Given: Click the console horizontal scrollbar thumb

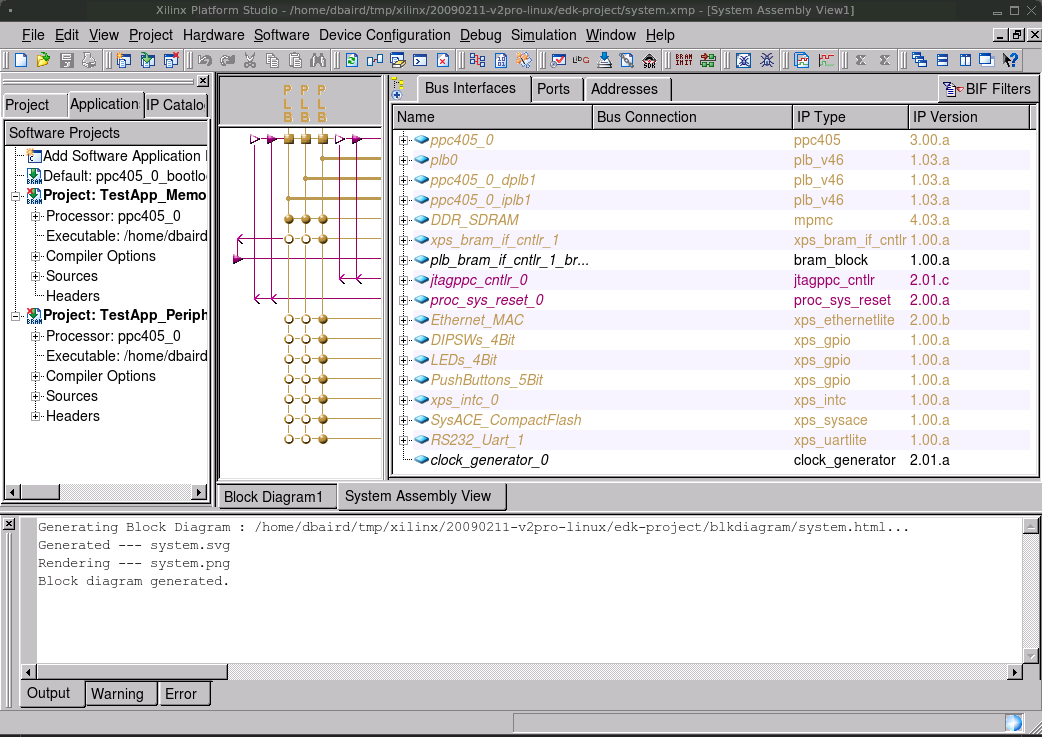Looking at the screenshot, I should point(132,672).
